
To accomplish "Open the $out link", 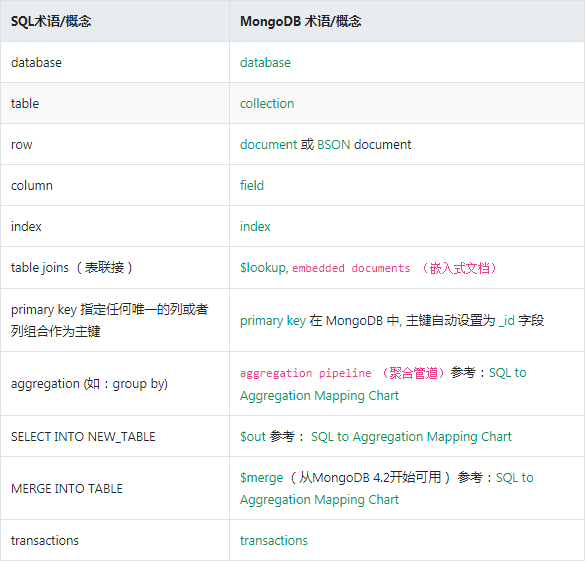I will coord(253,436).
